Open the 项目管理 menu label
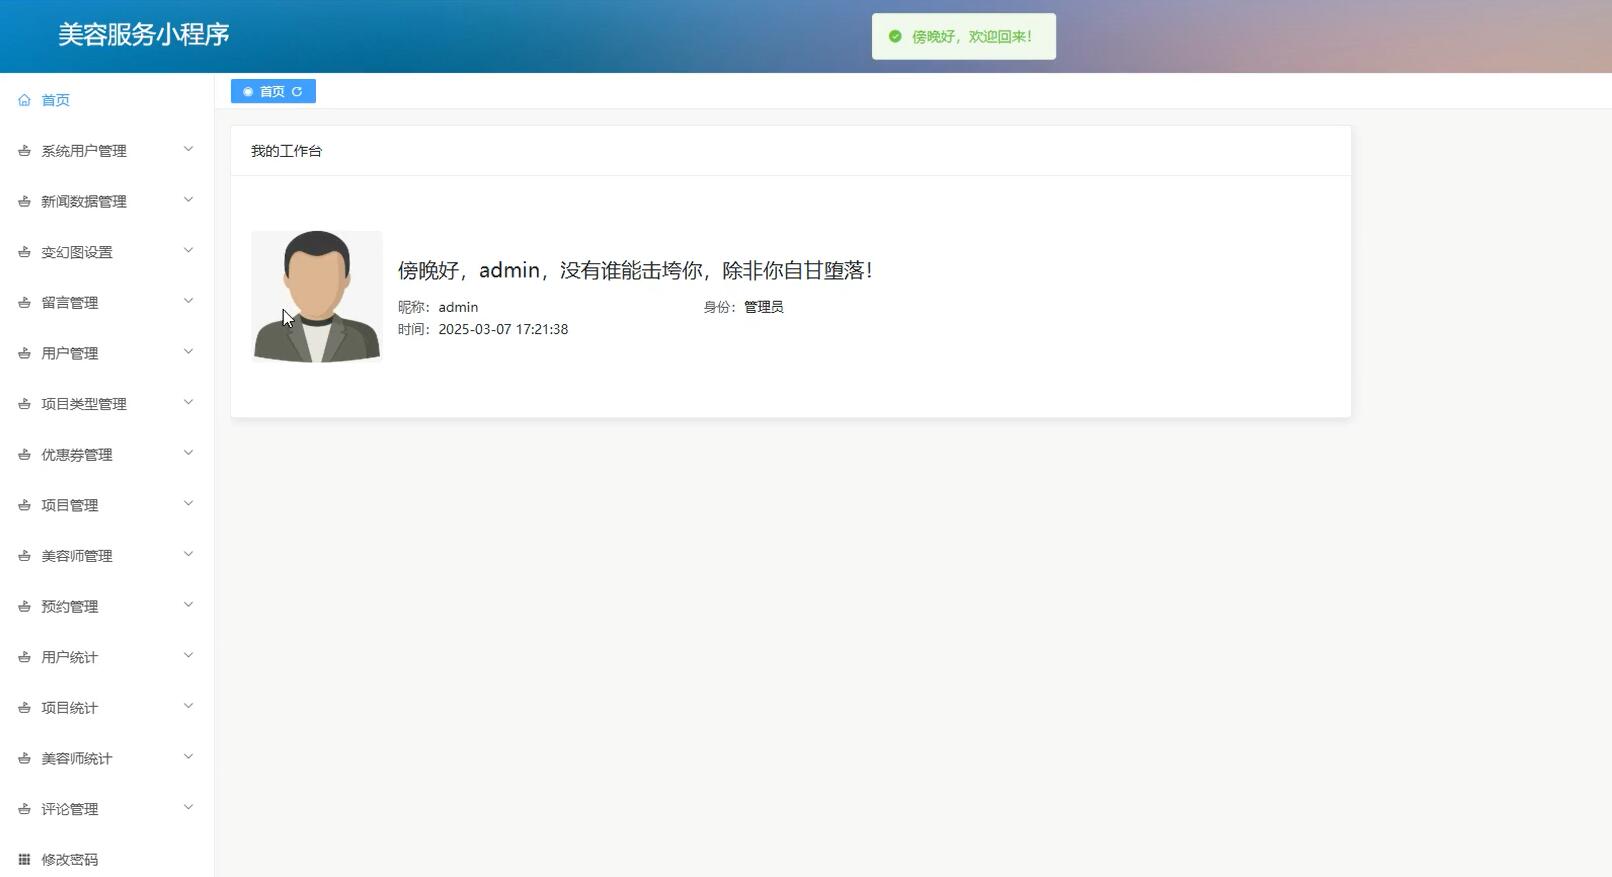This screenshot has width=1612, height=877. tap(70, 506)
